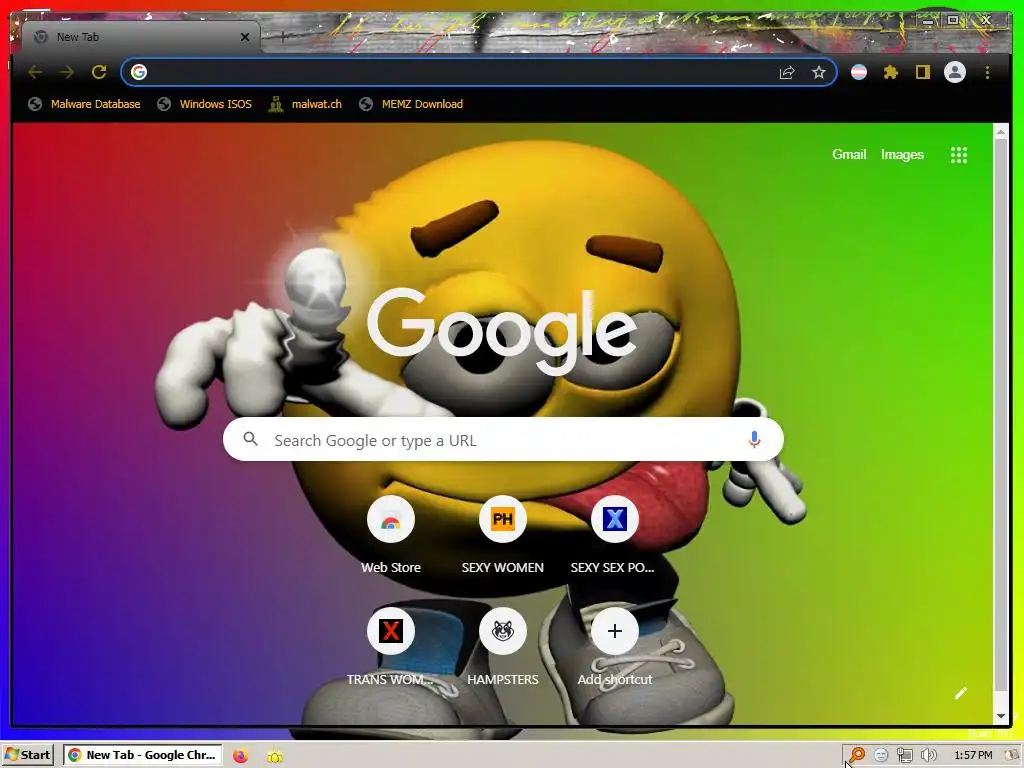Close the New Tab tab
Screen dimensions: 1024x768
(x=245, y=37)
